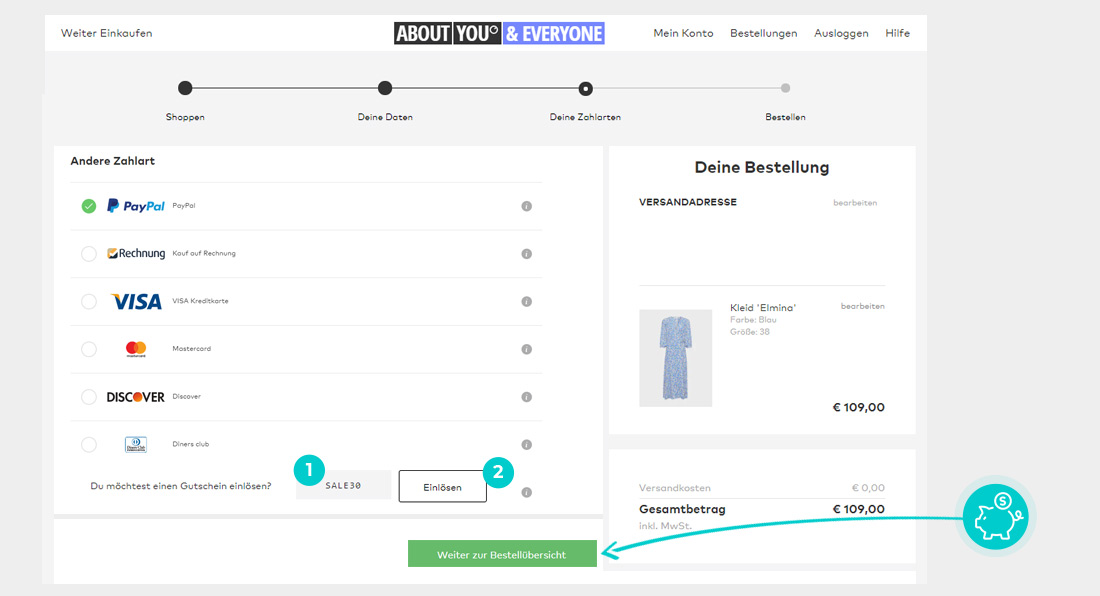
Task: Open info icon for Diners club
Action: 526,445
